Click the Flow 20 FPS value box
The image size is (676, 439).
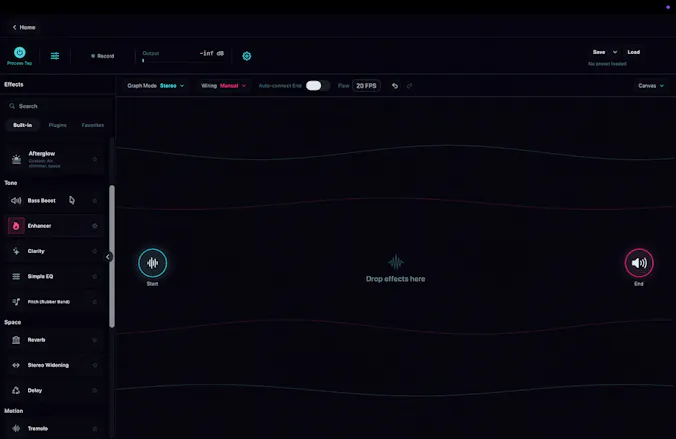(x=366, y=86)
